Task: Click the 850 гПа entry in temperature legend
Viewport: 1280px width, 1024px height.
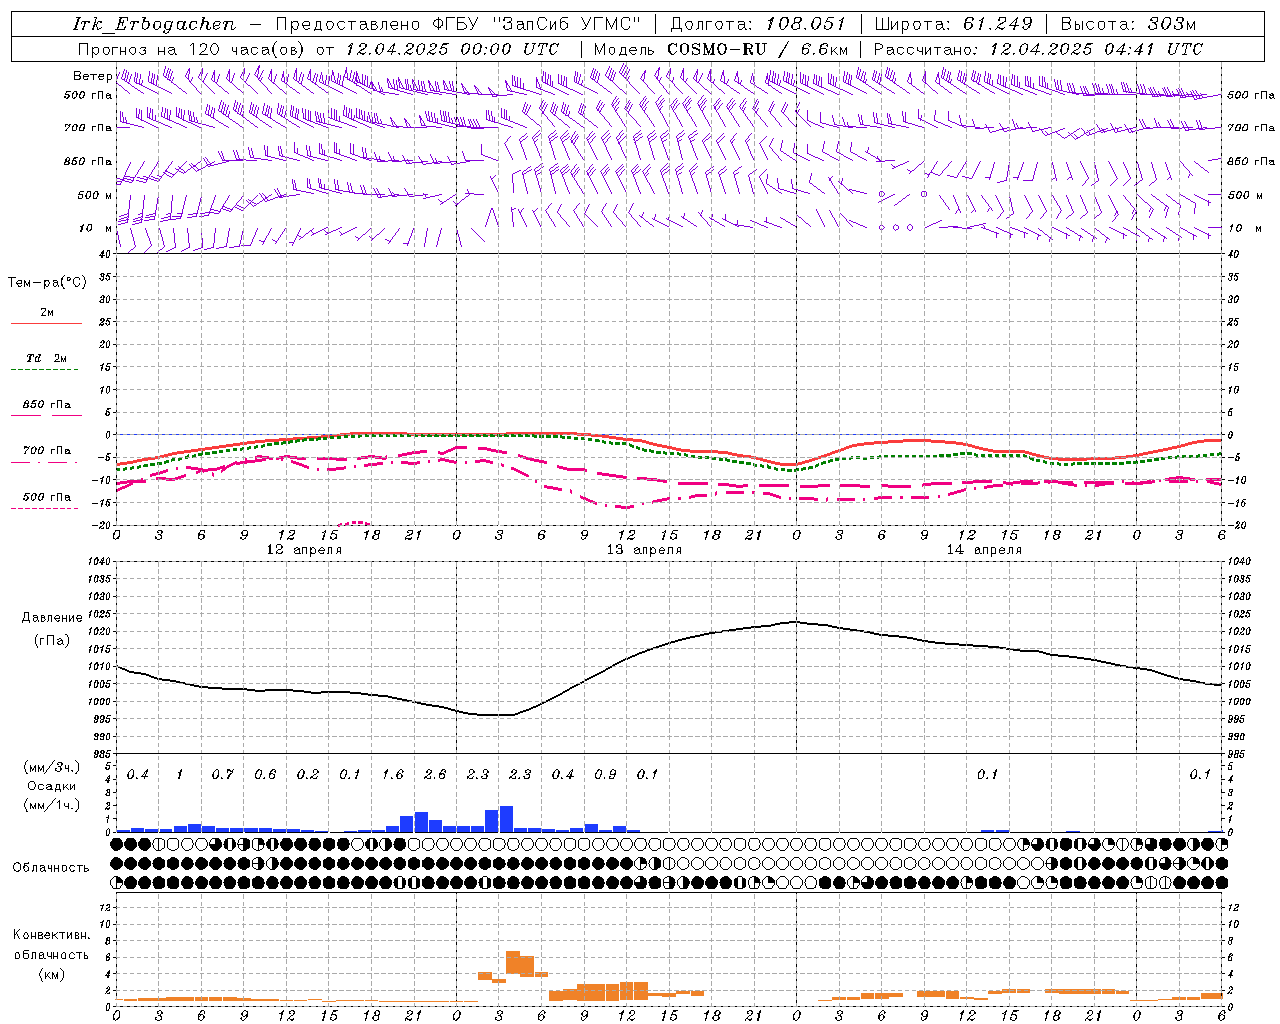Action: click(x=46, y=405)
